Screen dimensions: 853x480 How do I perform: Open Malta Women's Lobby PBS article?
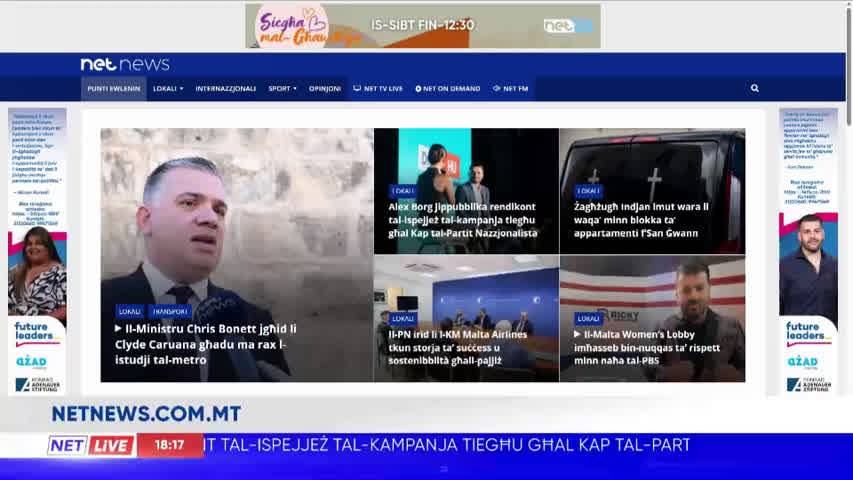[647, 347]
